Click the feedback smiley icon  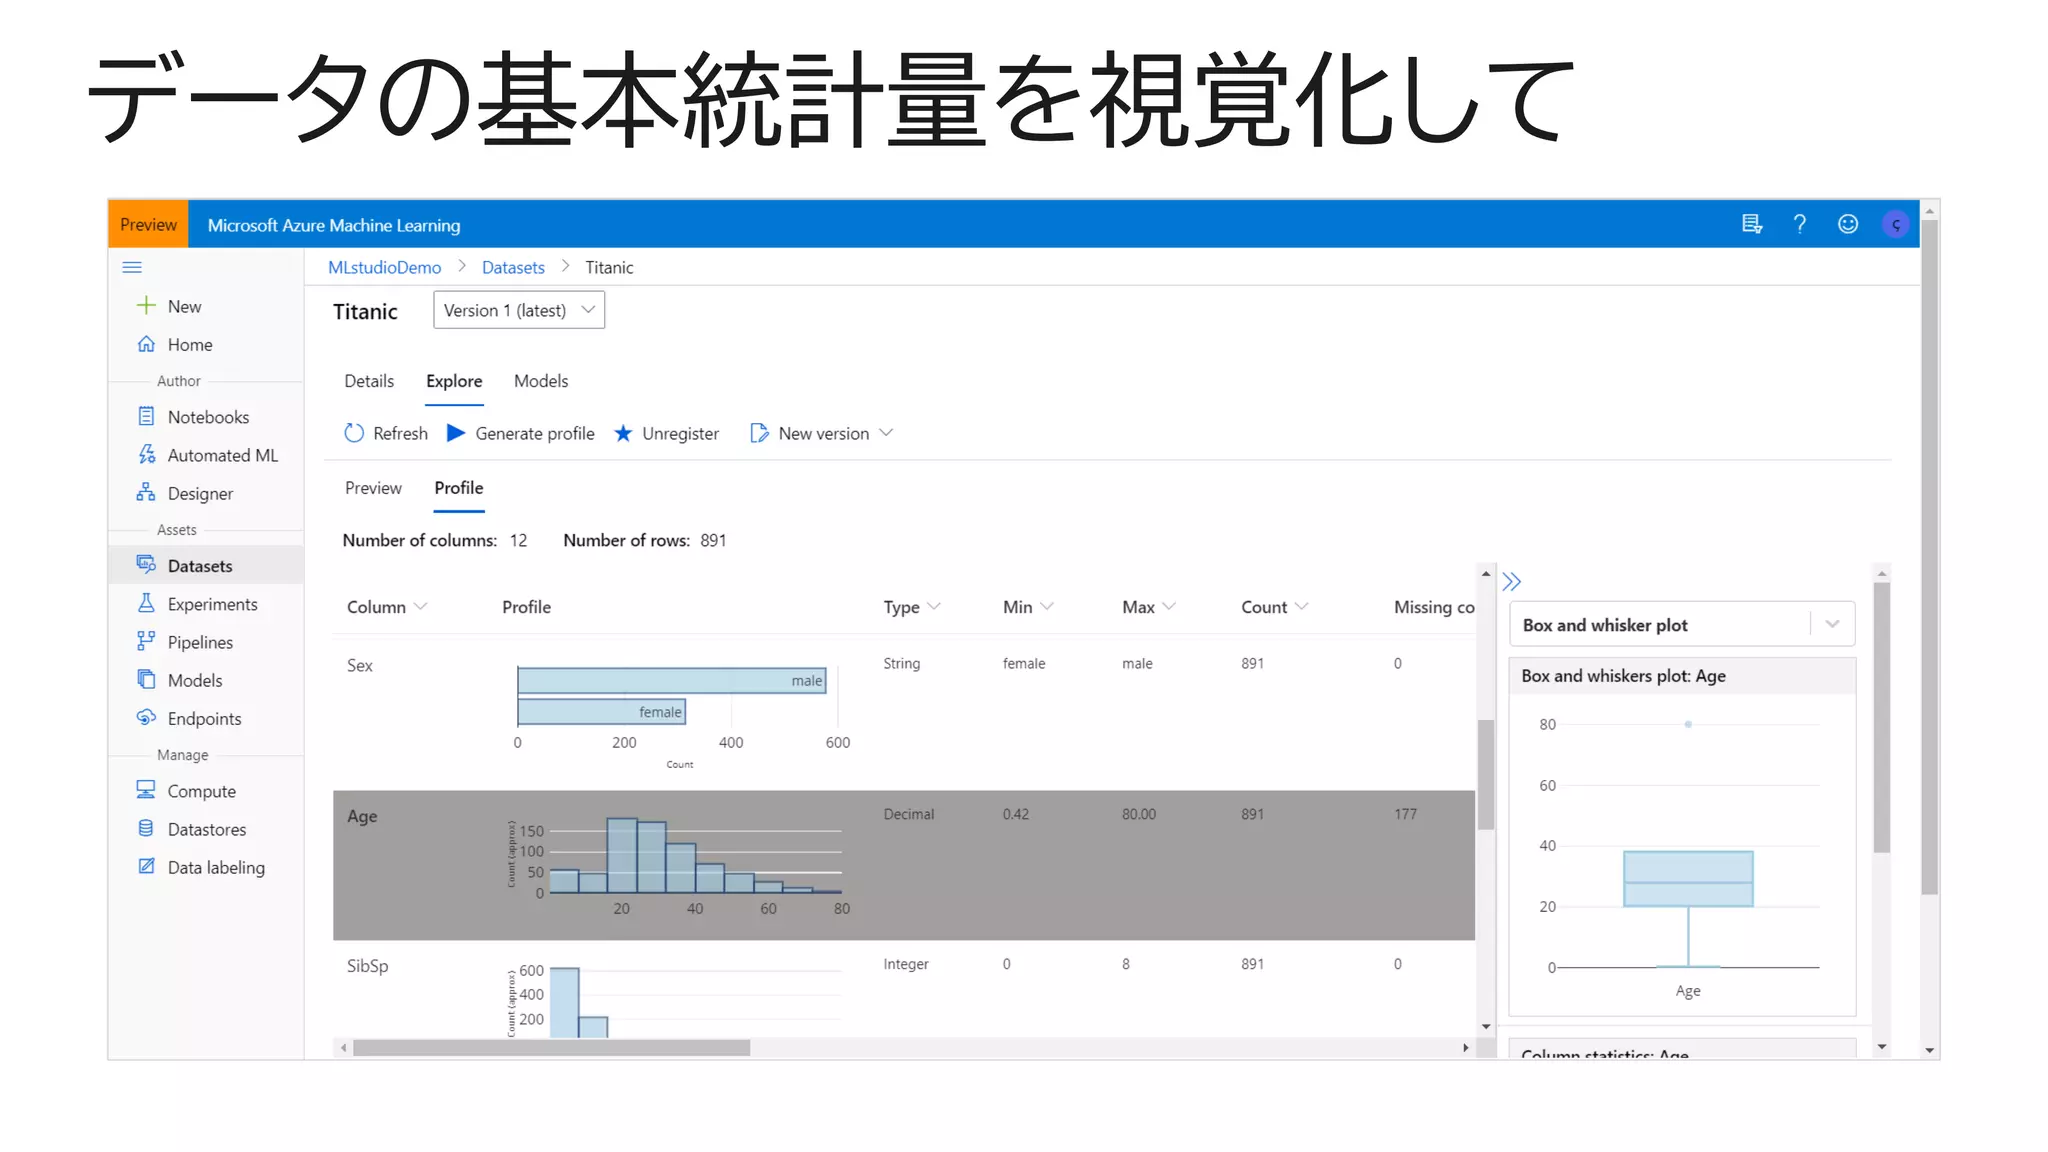point(1848,224)
